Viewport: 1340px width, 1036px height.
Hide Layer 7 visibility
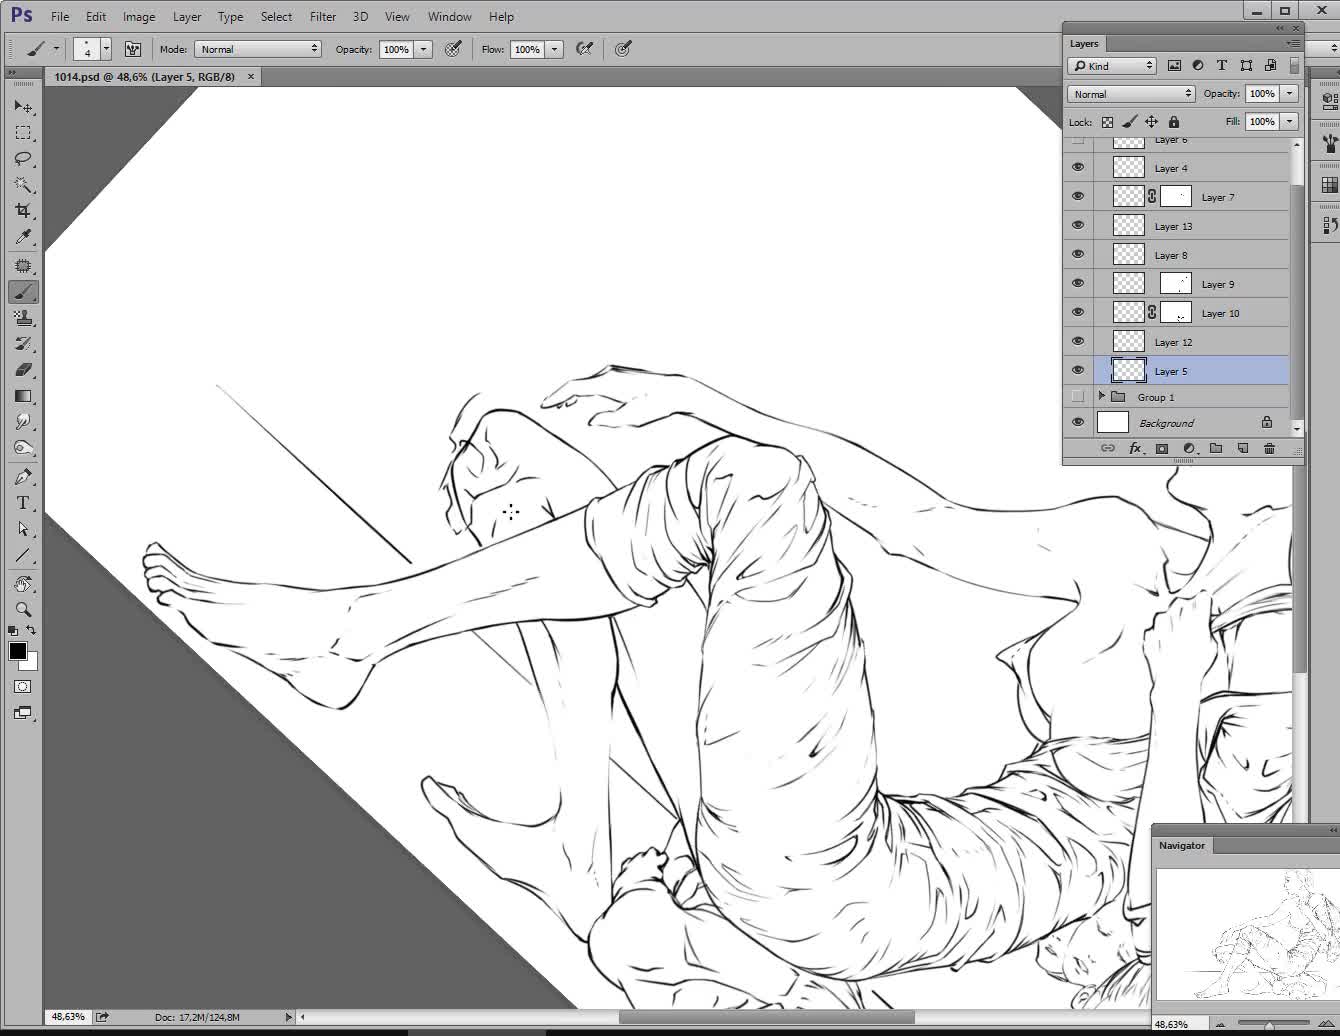tap(1078, 197)
